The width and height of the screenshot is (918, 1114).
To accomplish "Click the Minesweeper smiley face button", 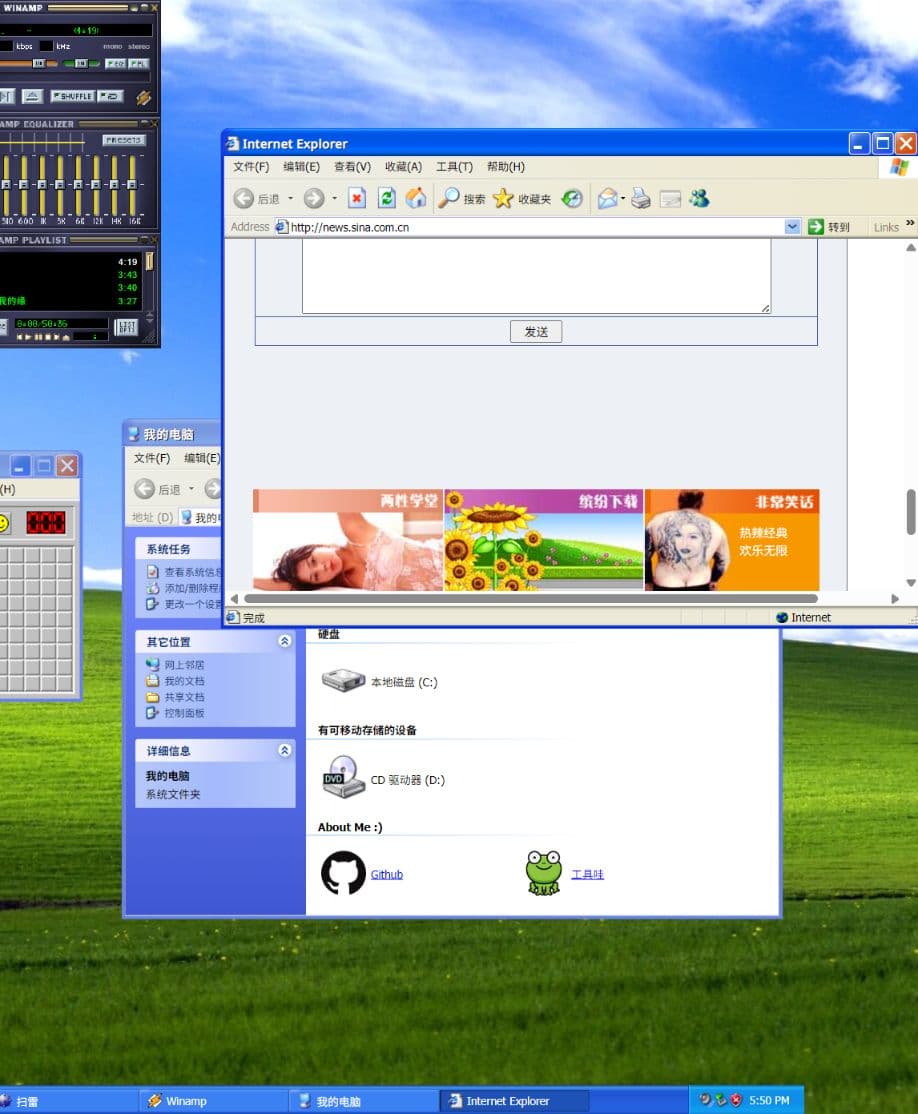I will coord(3,523).
